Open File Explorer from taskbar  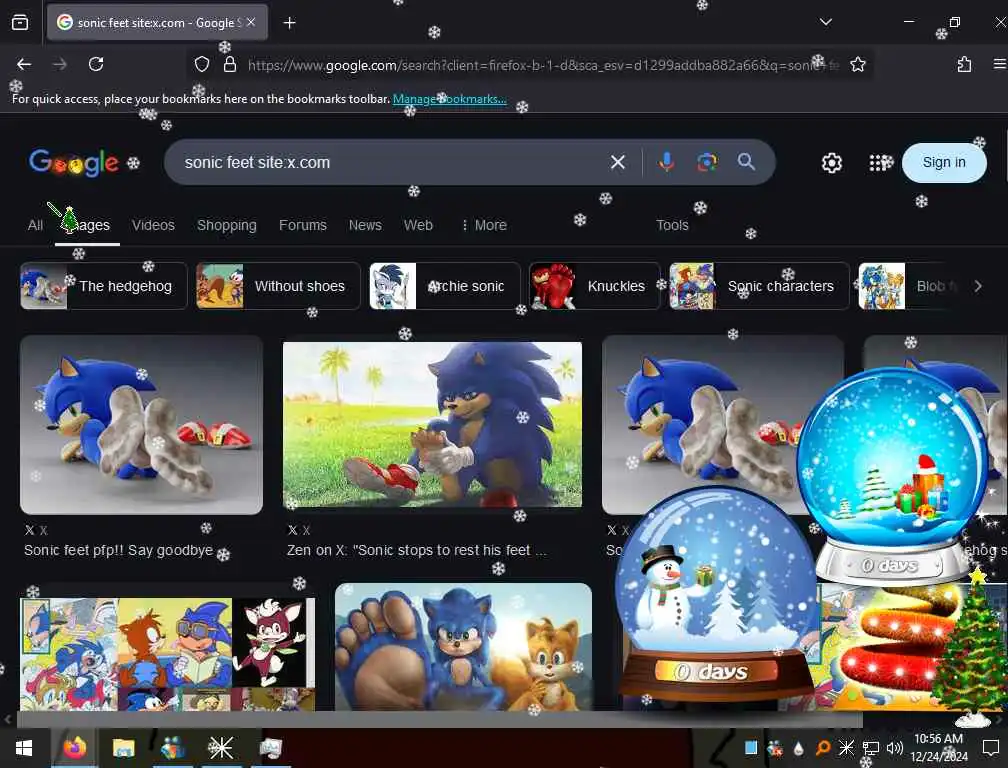(x=123, y=748)
